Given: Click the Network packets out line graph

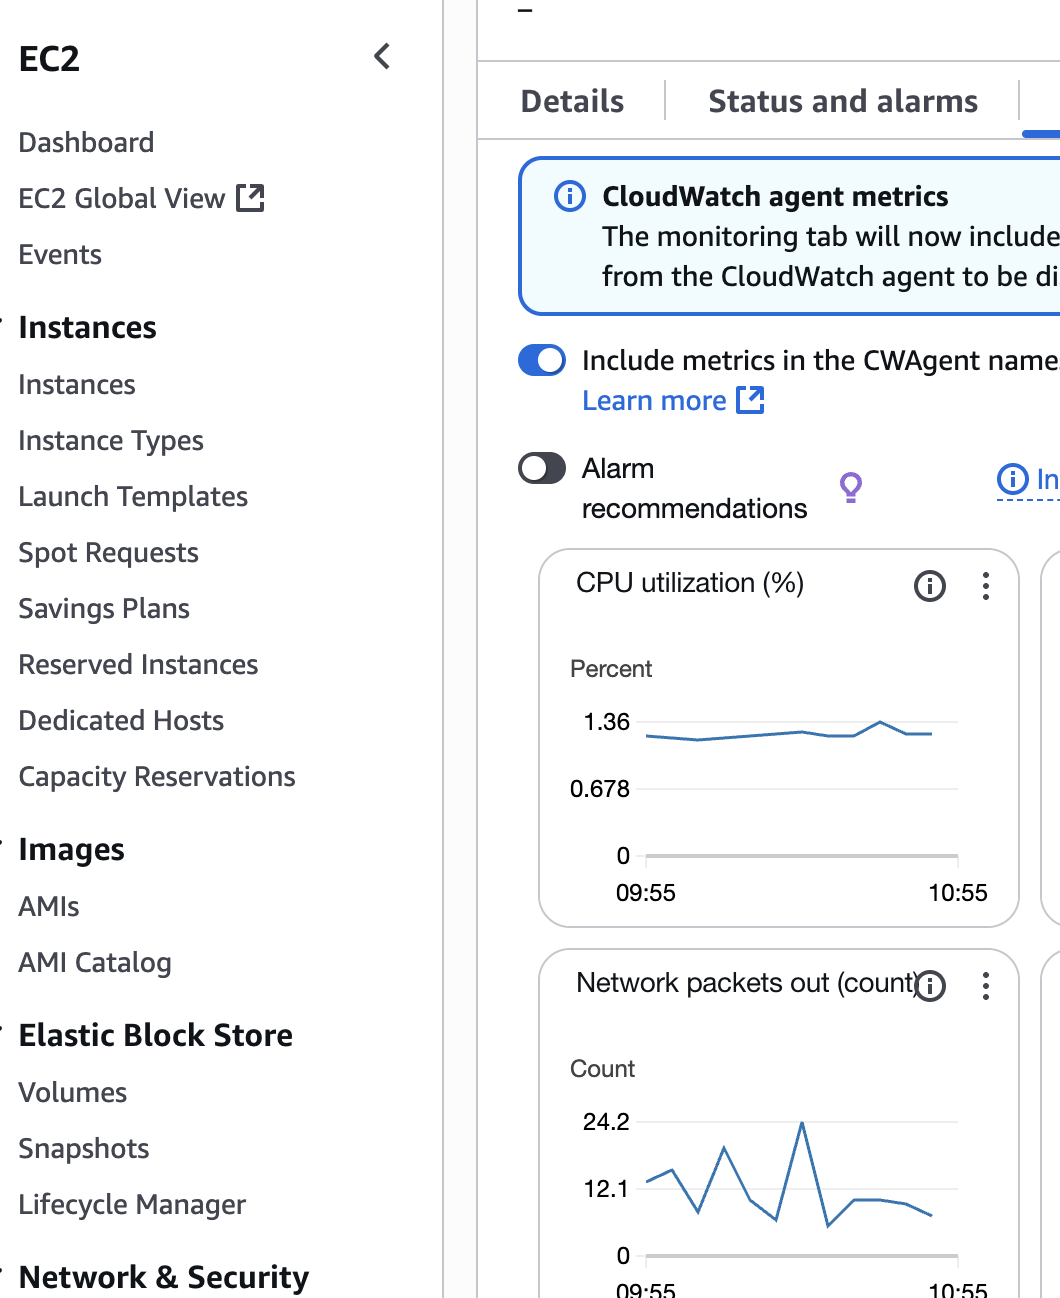Looking at the screenshot, I should [x=789, y=1174].
